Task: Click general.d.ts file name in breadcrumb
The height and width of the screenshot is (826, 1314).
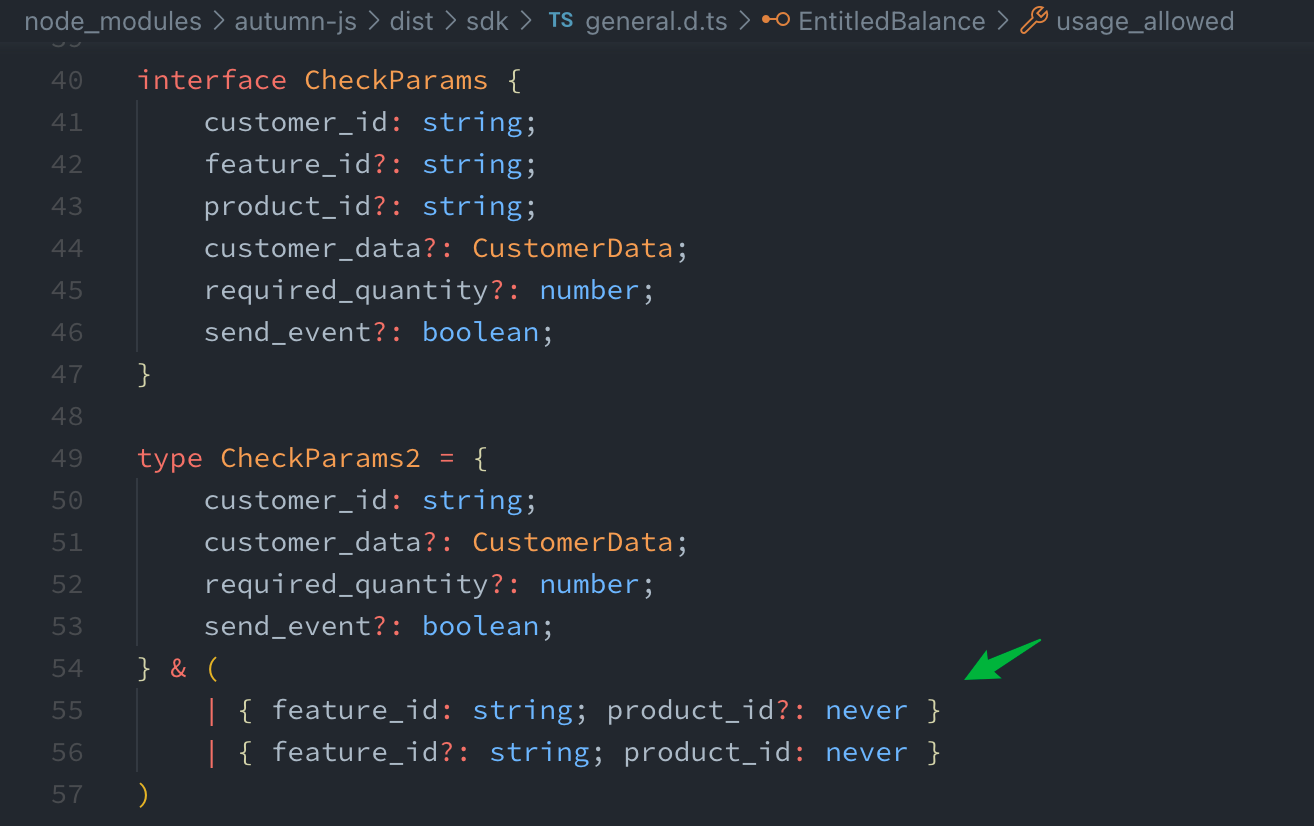Action: (x=656, y=21)
